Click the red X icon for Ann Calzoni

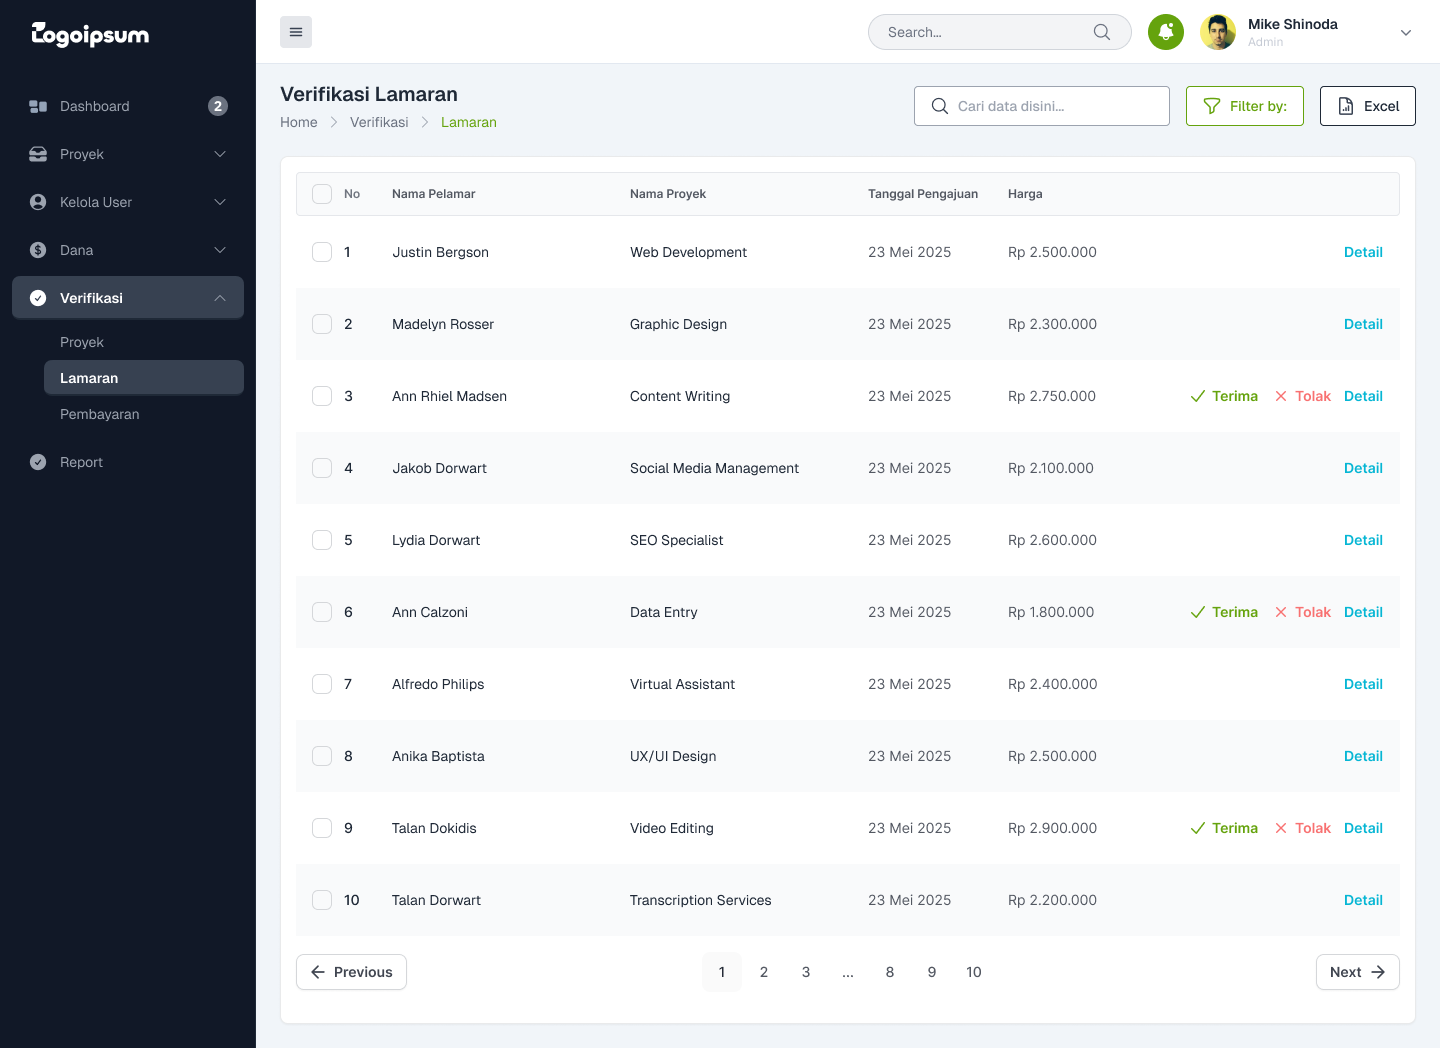click(1281, 612)
